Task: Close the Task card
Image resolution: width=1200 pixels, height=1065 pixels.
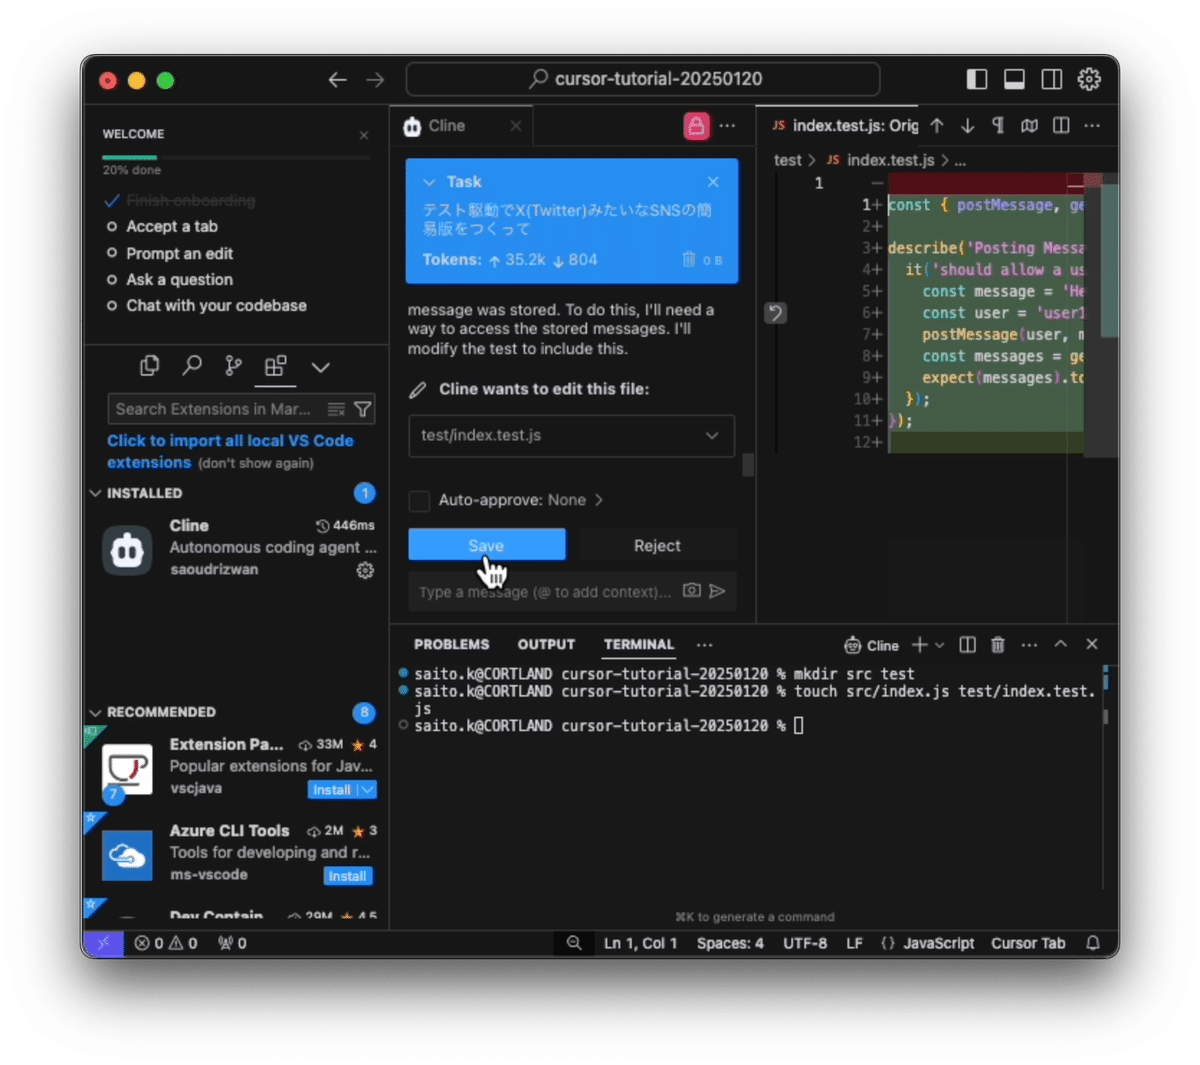Action: pyautogui.click(x=713, y=182)
